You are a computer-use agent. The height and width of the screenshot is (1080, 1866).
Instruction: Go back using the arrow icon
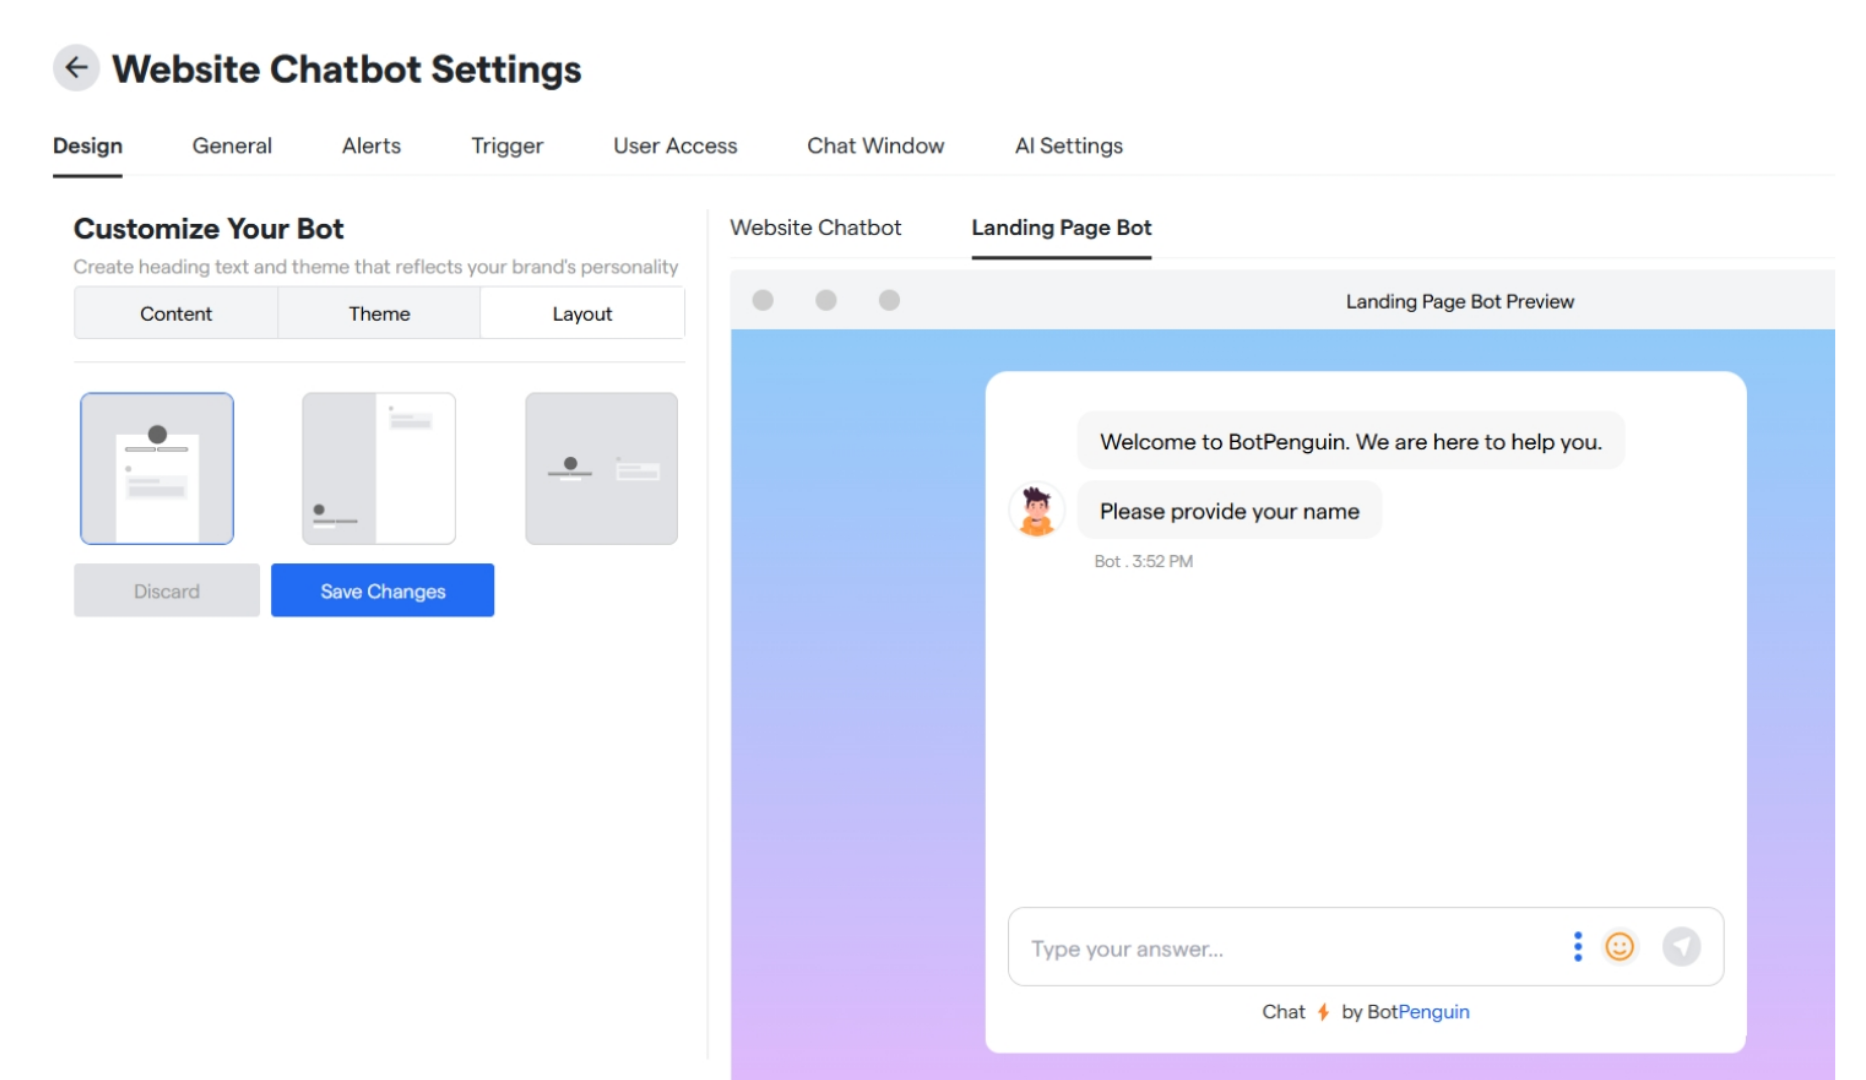click(x=76, y=68)
